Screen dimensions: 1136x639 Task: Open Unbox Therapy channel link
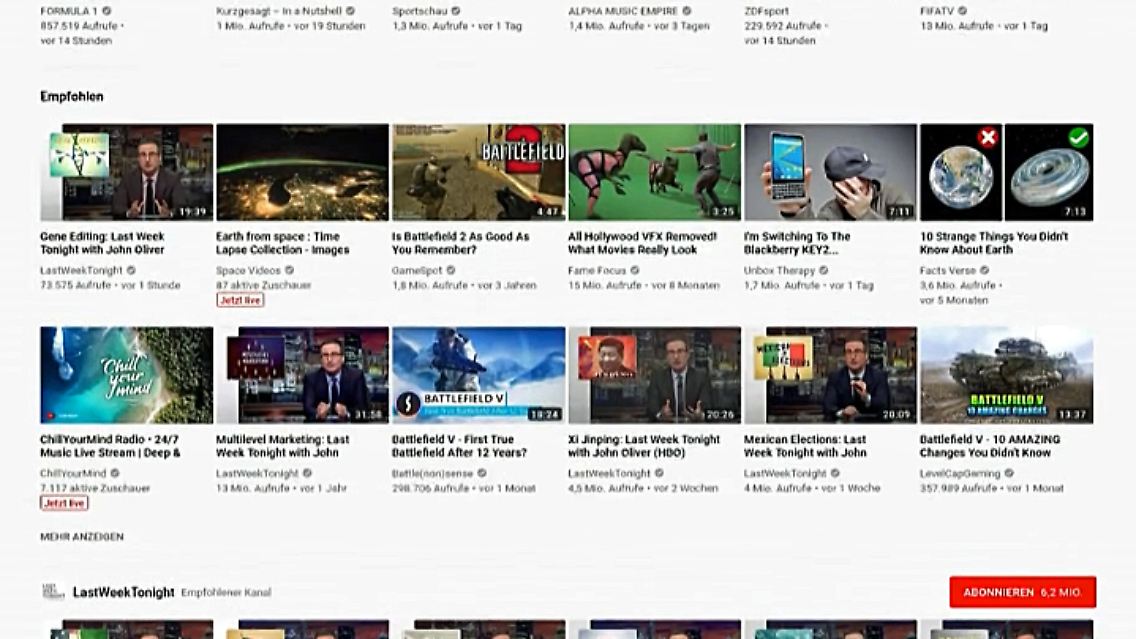[780, 270]
